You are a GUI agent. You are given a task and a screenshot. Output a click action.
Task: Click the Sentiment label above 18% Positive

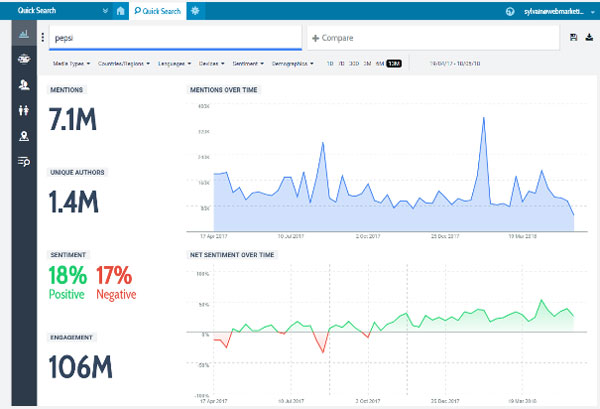[x=68, y=255]
